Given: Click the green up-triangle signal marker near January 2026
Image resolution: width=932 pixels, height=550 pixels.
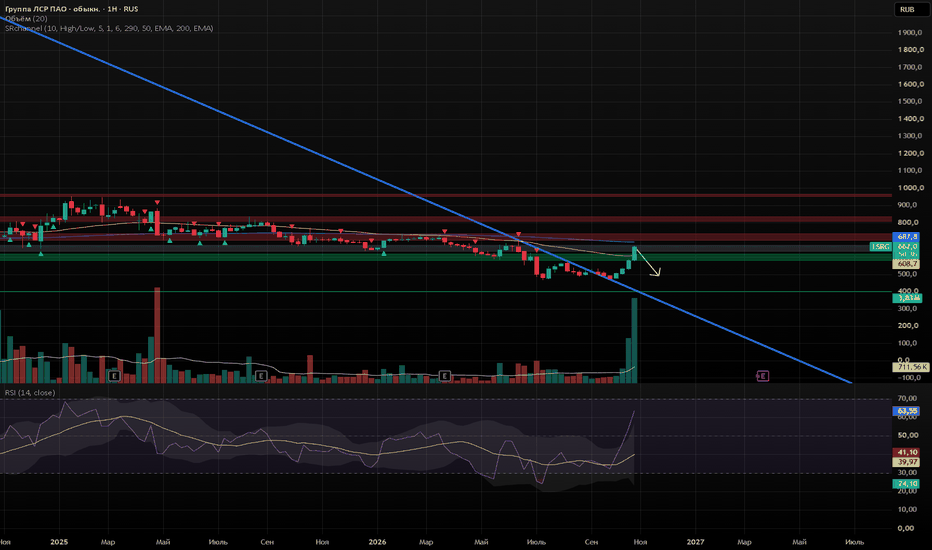Looking at the screenshot, I should (x=383, y=254).
